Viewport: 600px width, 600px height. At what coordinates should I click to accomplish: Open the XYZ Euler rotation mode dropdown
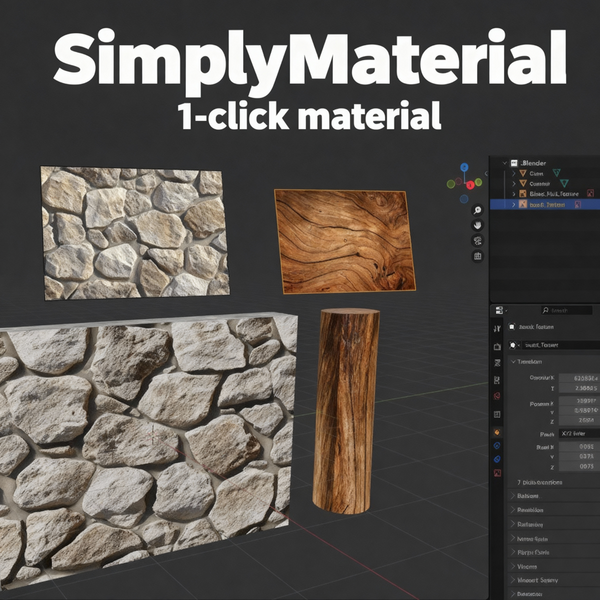click(579, 434)
